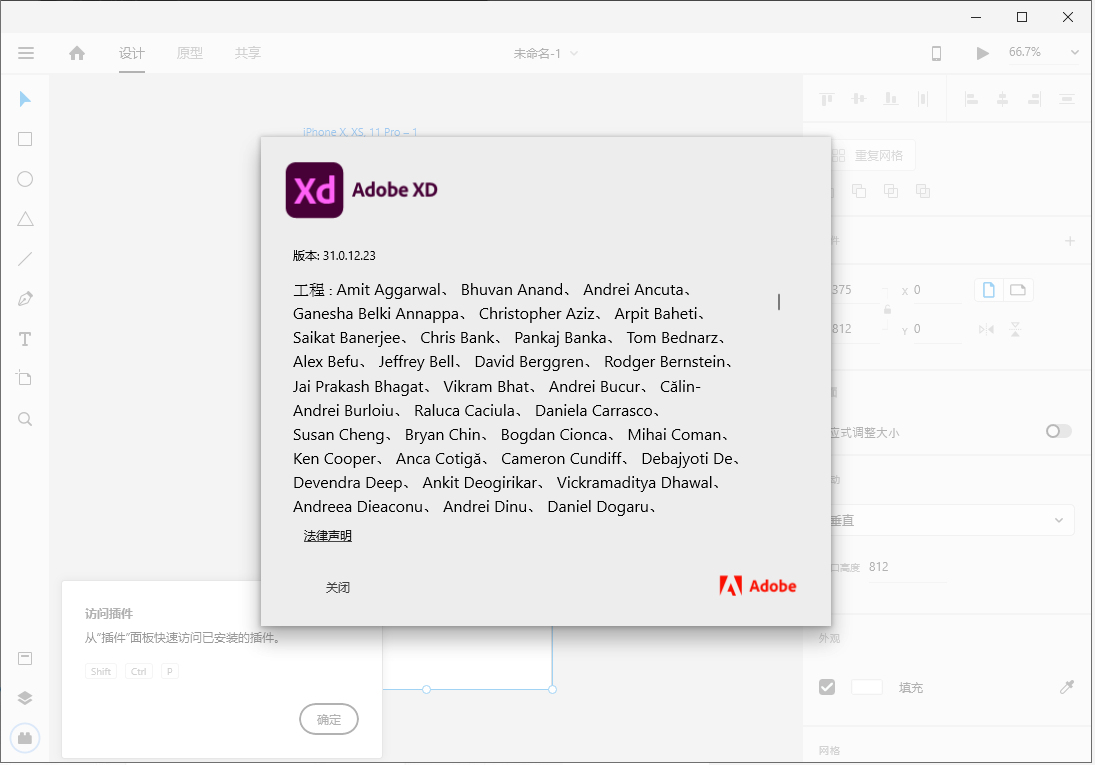Flip horizontally icon
Viewport: 1095px width, 765px height.
coord(986,329)
